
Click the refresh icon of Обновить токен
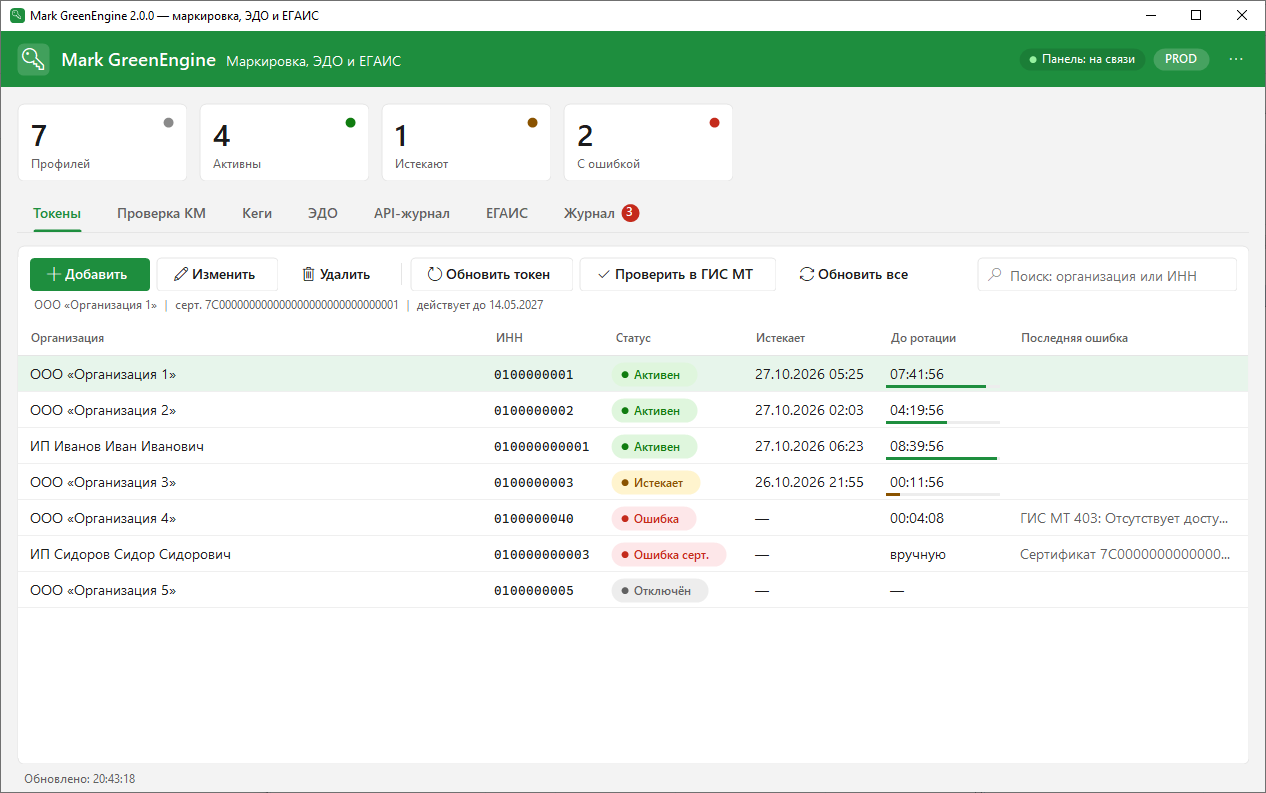[x=435, y=274]
